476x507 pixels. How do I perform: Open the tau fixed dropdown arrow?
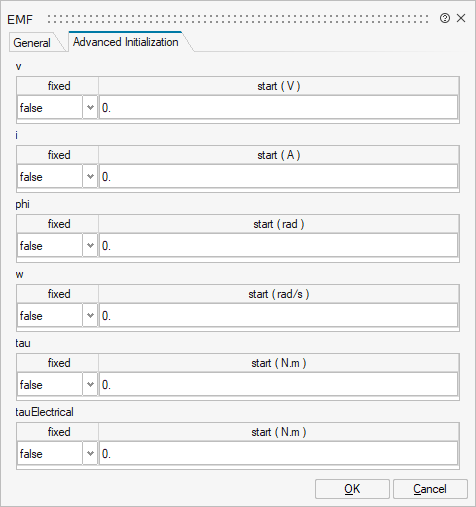coord(90,385)
